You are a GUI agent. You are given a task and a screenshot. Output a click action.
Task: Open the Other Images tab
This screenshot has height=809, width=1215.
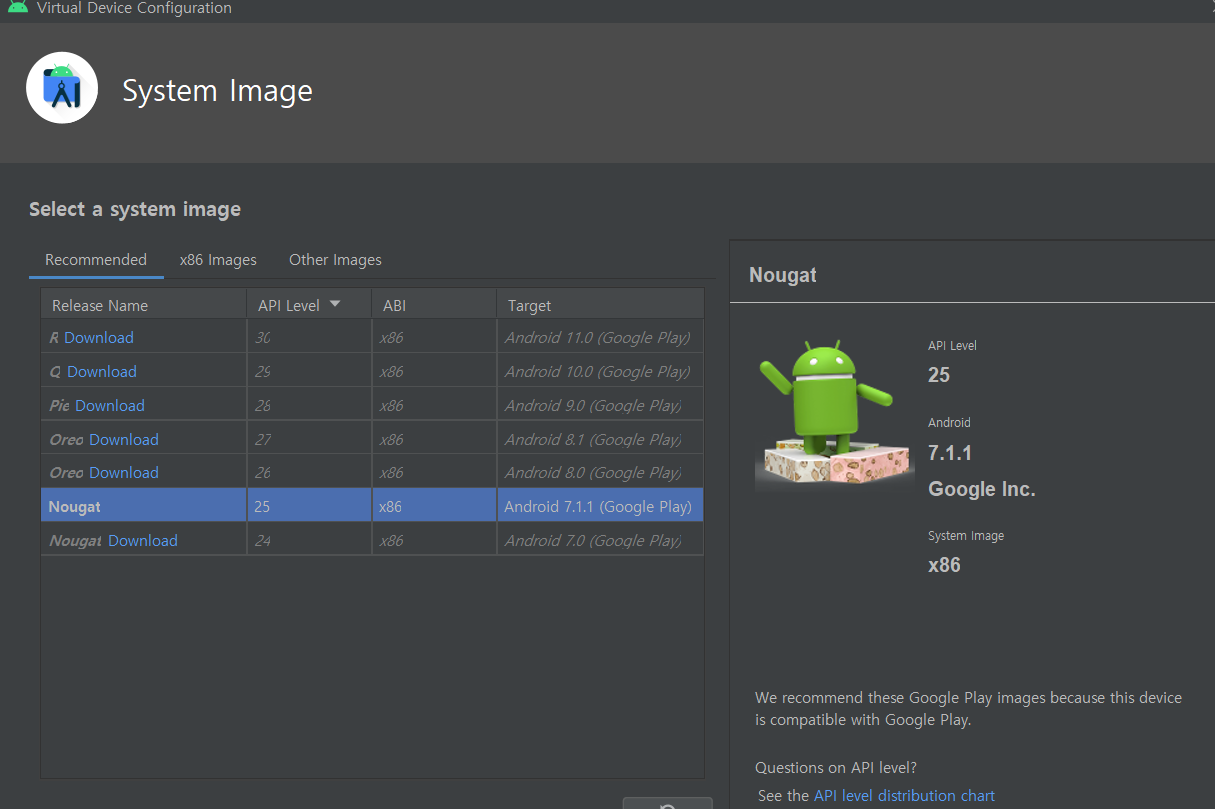coord(335,260)
